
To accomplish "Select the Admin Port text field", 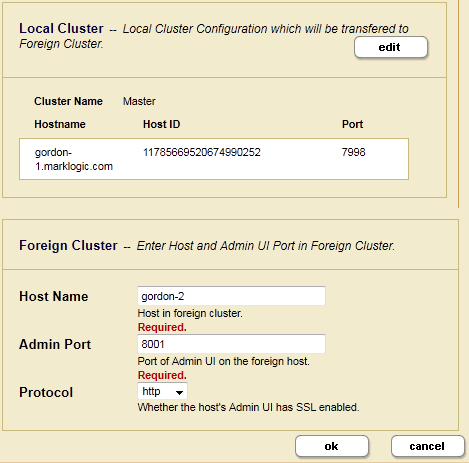I will pyautogui.click(x=231, y=344).
